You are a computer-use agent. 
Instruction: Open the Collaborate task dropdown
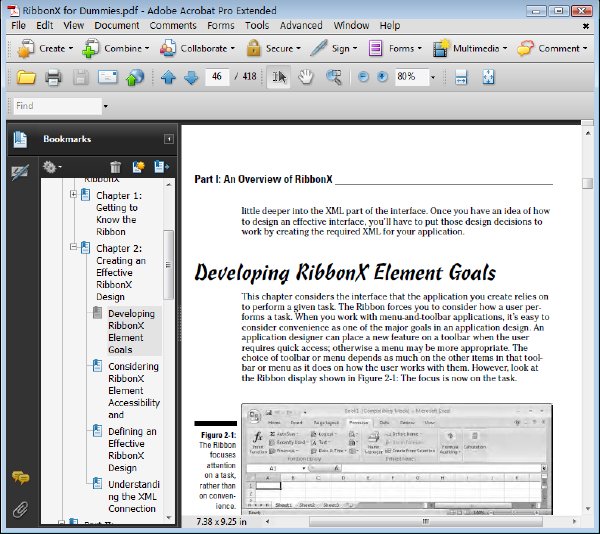point(197,49)
